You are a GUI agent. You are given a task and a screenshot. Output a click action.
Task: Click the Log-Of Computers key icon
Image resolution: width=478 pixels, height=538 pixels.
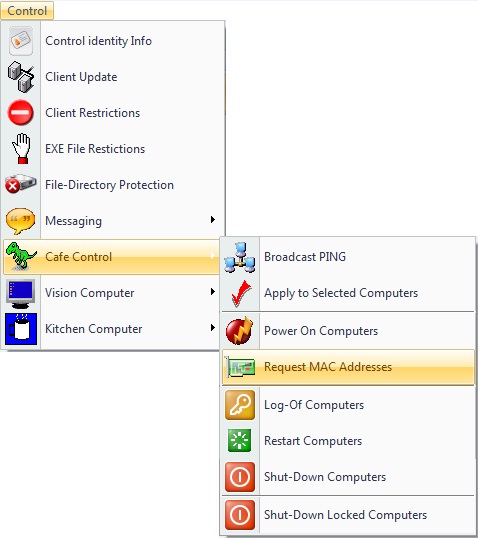tap(240, 405)
